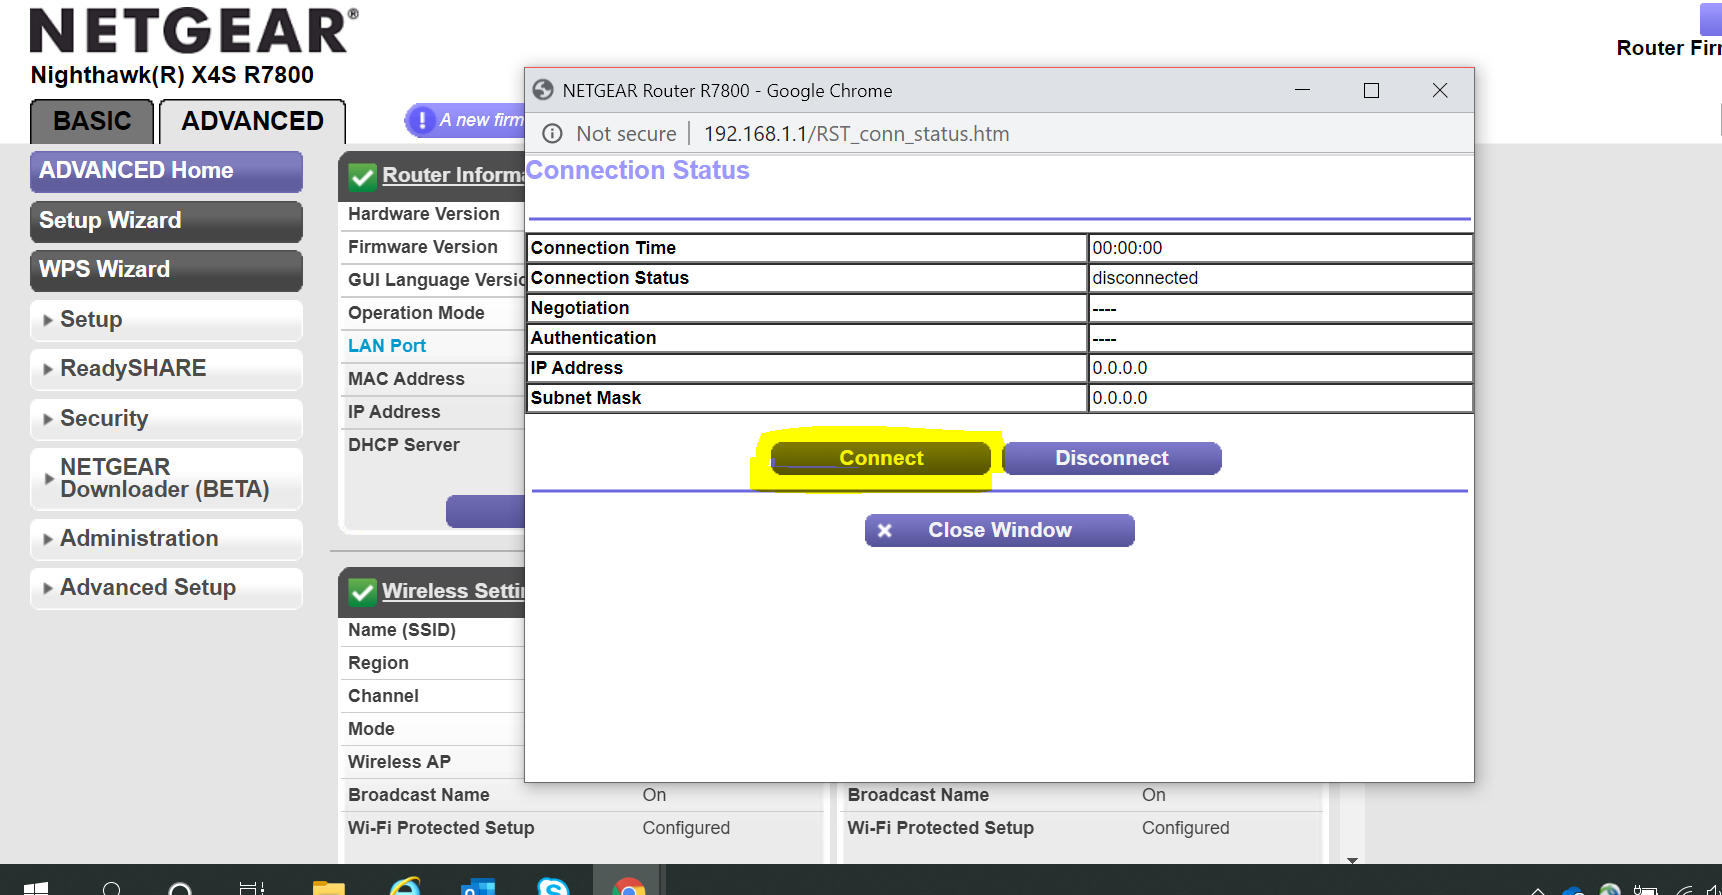This screenshot has height=895, width=1722.
Task: Click the page scrollbar down arrow
Action: 1352,859
